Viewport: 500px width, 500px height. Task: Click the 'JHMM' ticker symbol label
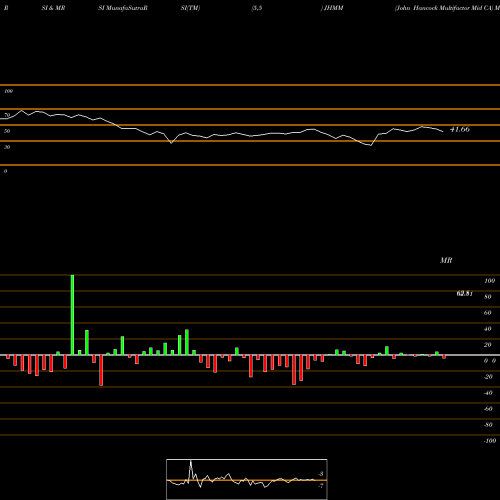(x=333, y=8)
